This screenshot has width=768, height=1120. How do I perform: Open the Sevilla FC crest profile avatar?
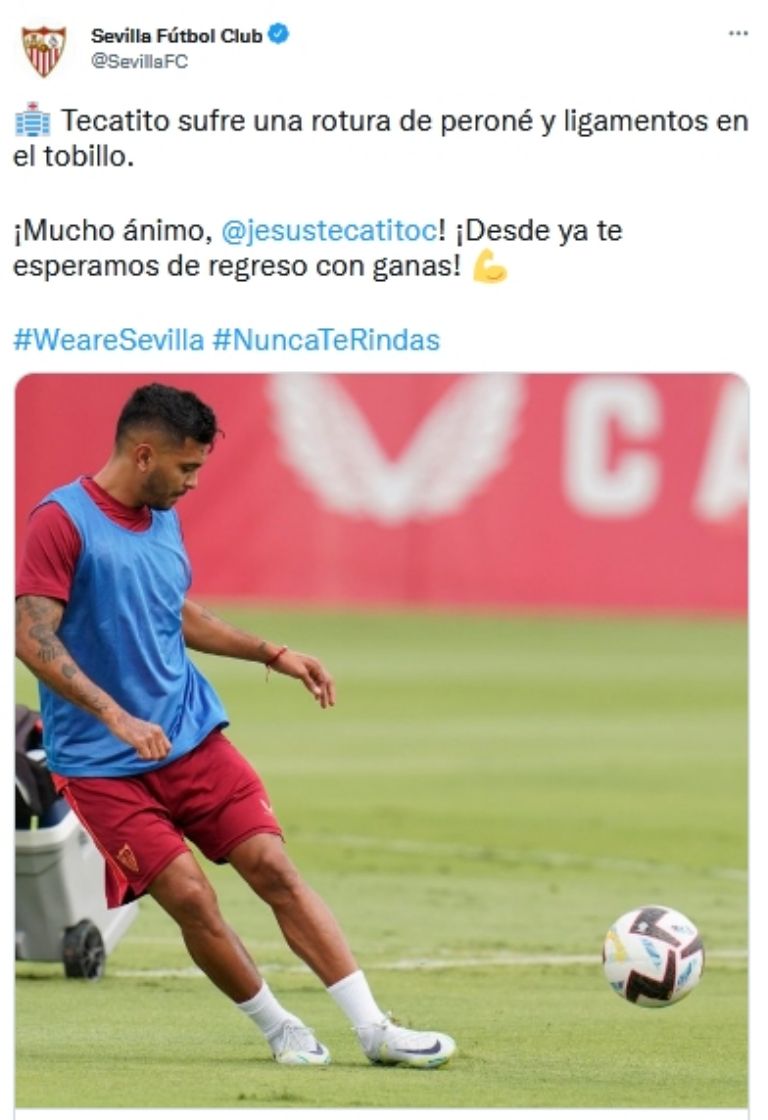(x=44, y=51)
